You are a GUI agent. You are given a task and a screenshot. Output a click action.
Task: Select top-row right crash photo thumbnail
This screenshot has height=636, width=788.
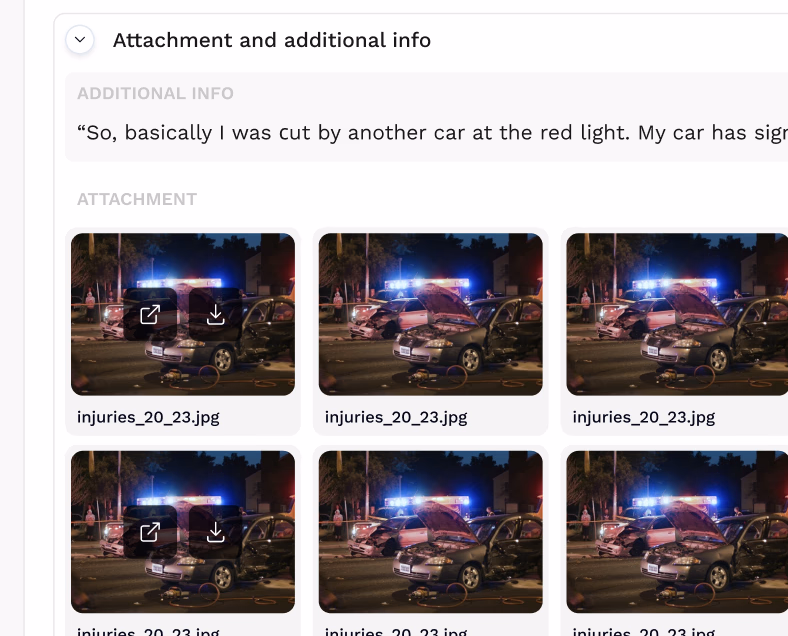pyautogui.click(x=677, y=314)
